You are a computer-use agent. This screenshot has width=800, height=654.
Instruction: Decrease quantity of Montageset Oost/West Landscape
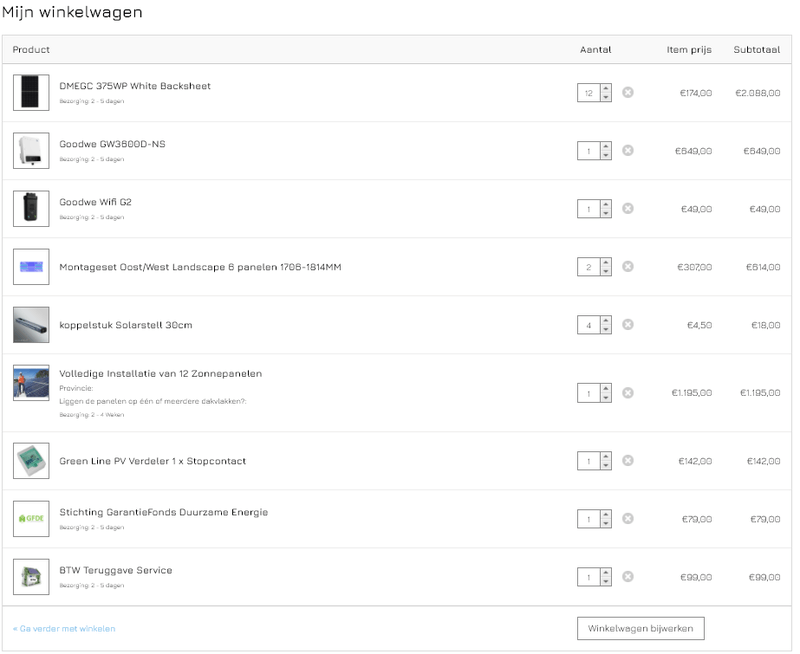[x=606, y=271]
